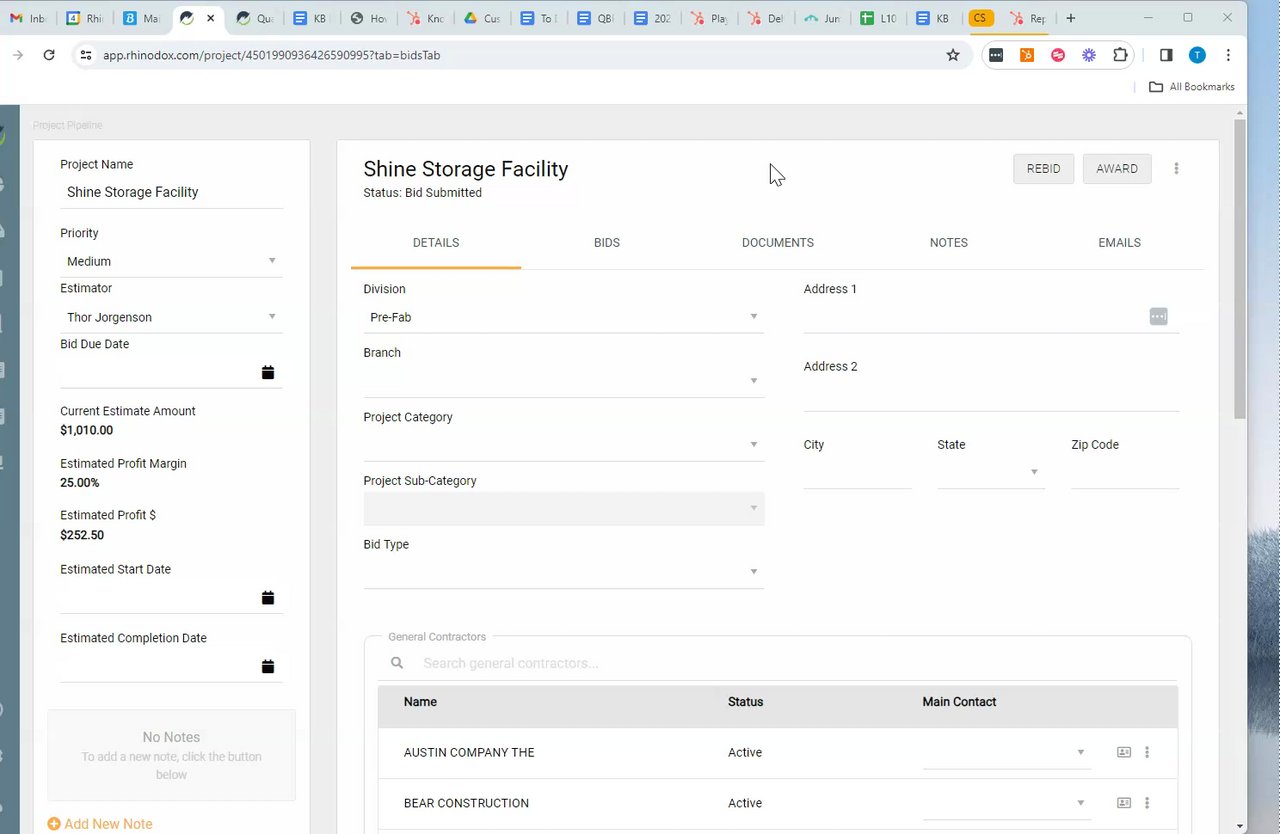
Task: Bookmark this page with star icon
Action: (953, 55)
